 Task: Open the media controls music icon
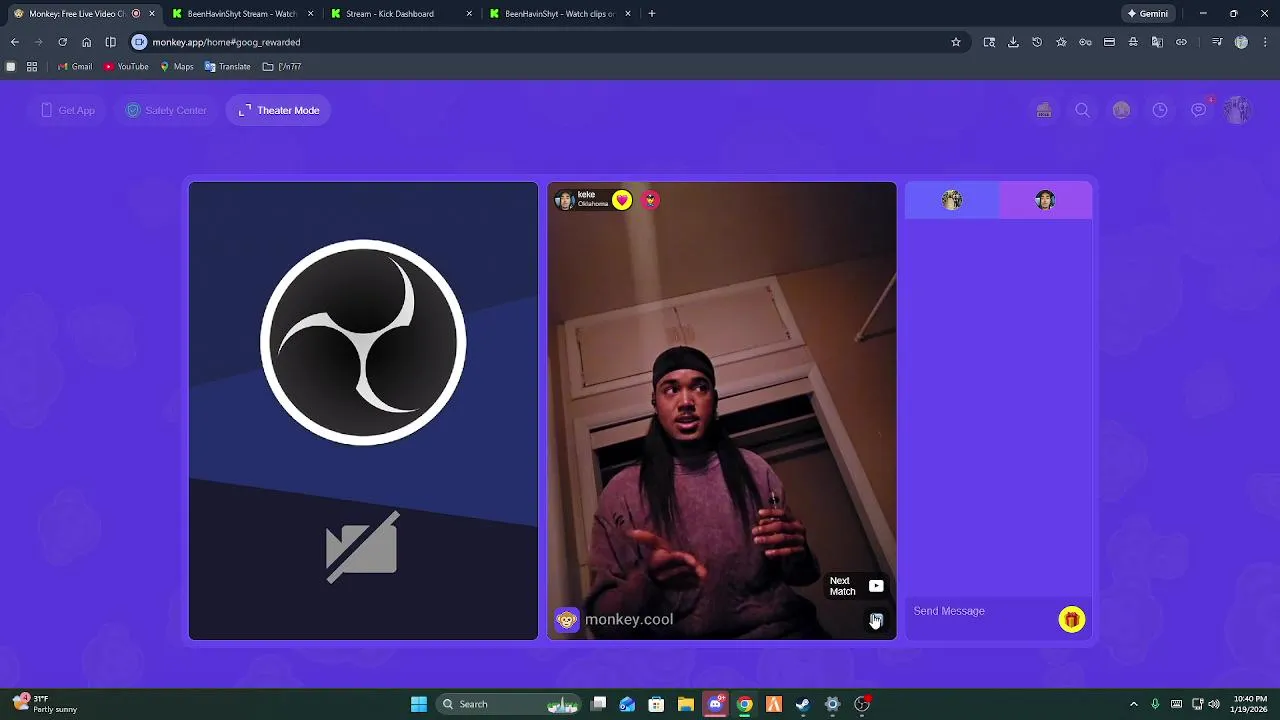(1217, 42)
